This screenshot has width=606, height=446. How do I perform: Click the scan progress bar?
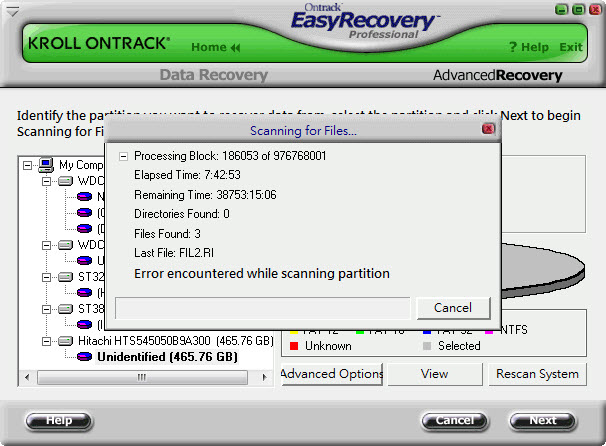[x=262, y=308]
